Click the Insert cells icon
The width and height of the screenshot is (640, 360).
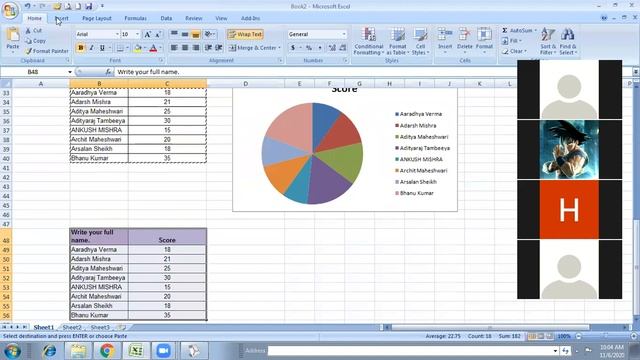tap(445, 34)
